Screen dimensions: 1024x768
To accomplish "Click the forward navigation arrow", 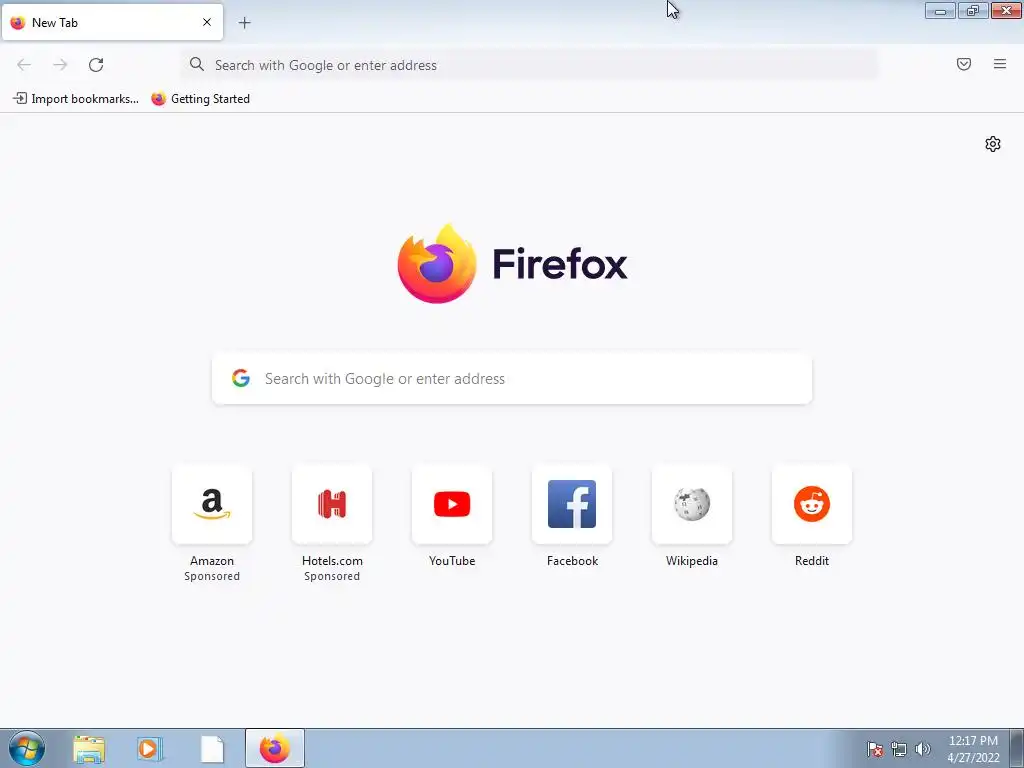I will tap(60, 65).
